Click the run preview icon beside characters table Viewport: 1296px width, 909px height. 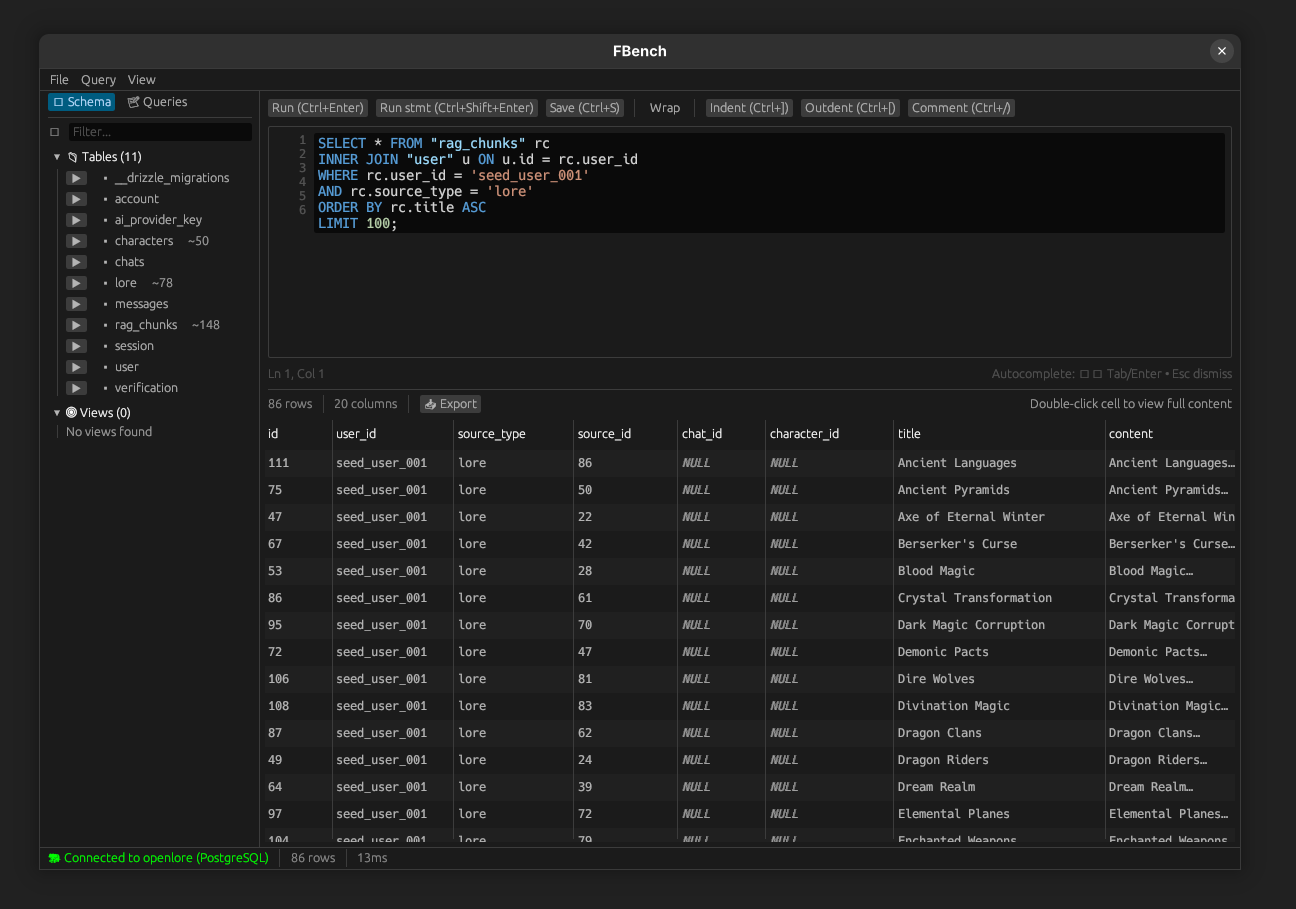coord(76,240)
